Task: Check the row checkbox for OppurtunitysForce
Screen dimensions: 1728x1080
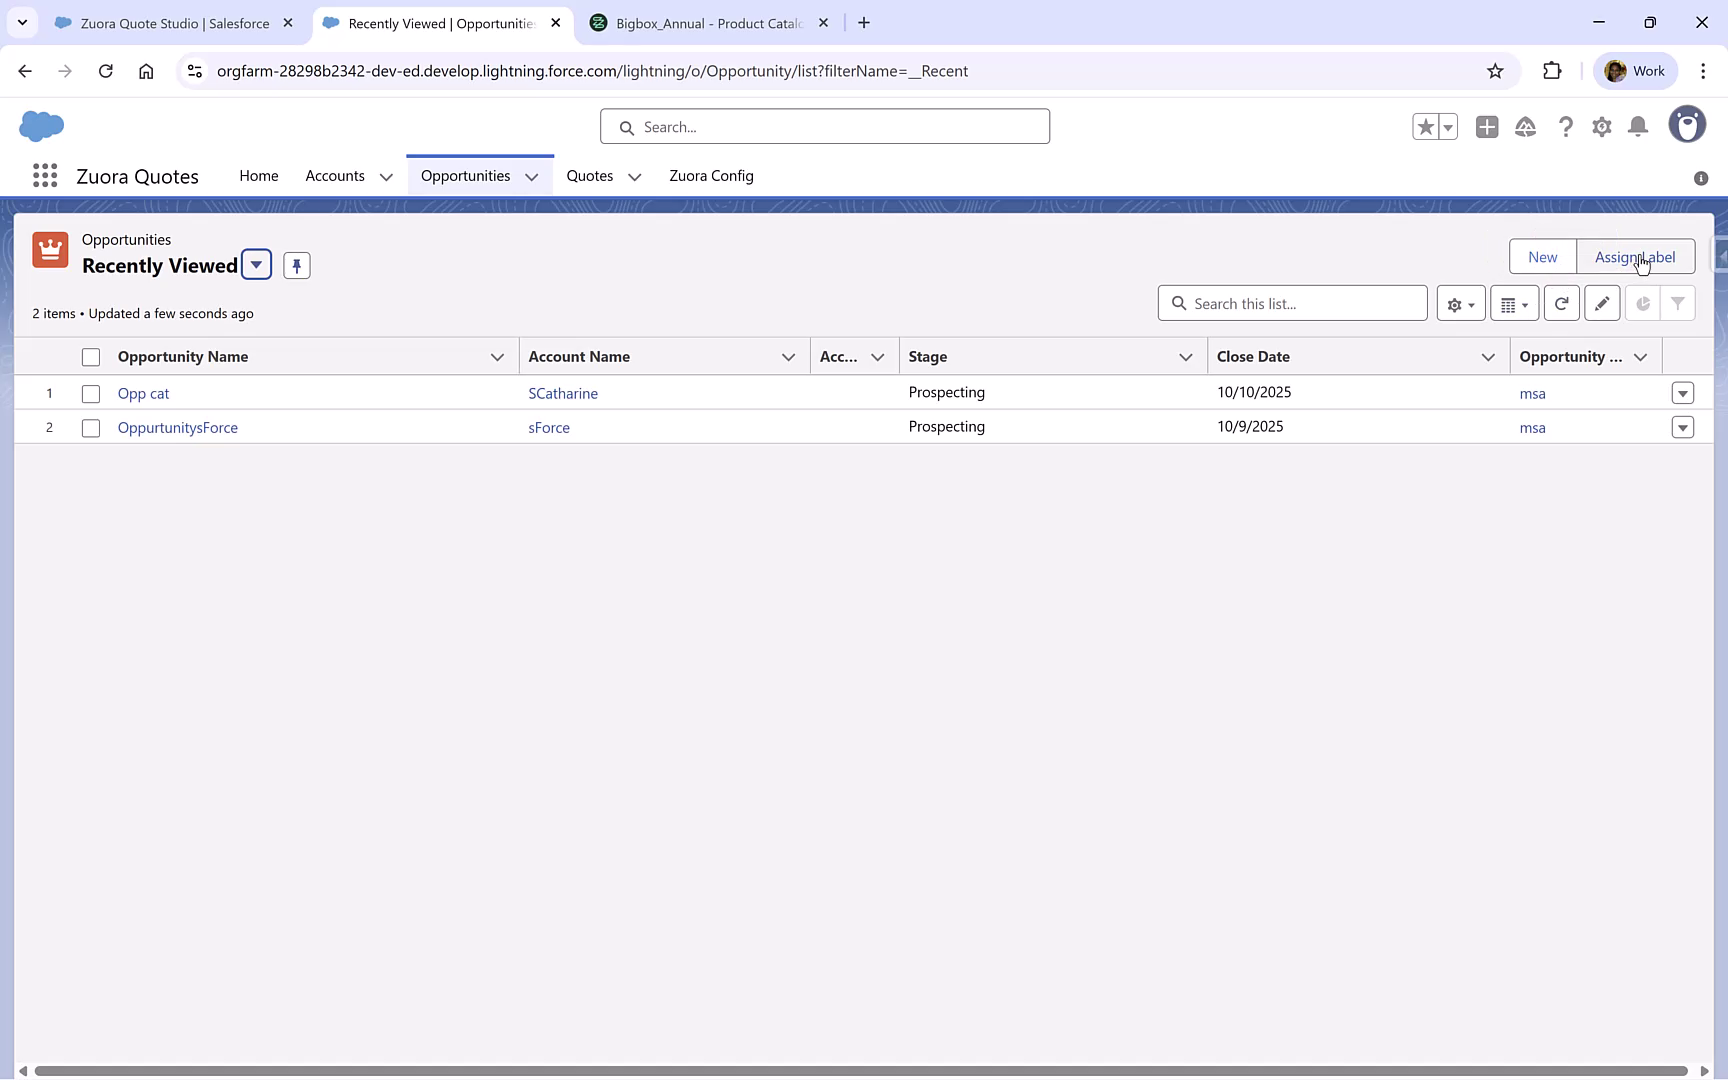Action: 91,427
